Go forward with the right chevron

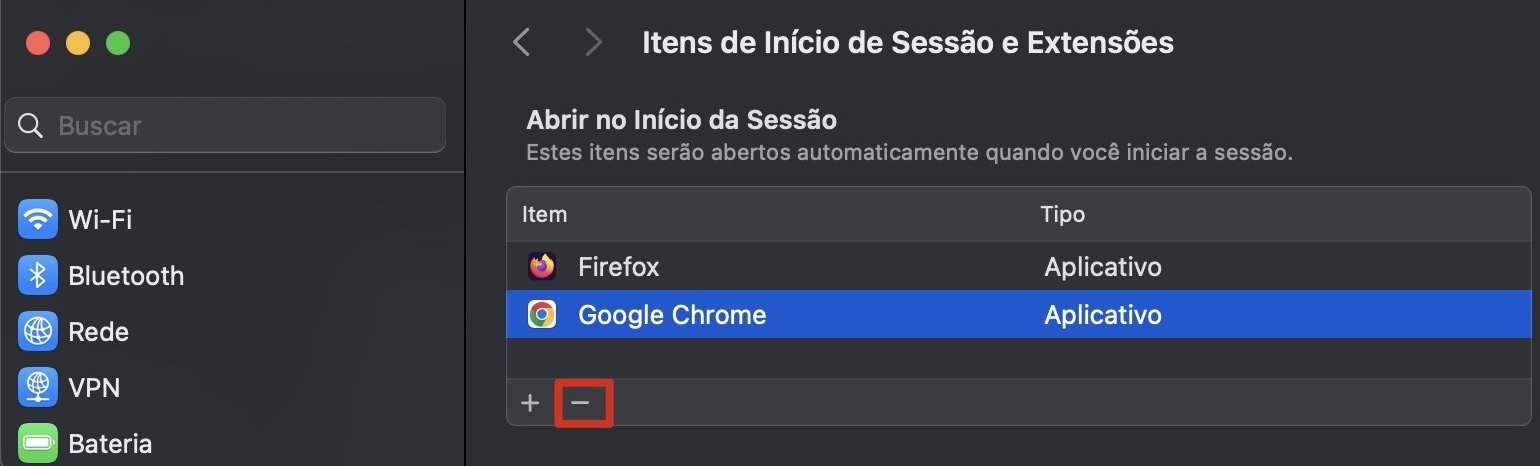[594, 42]
